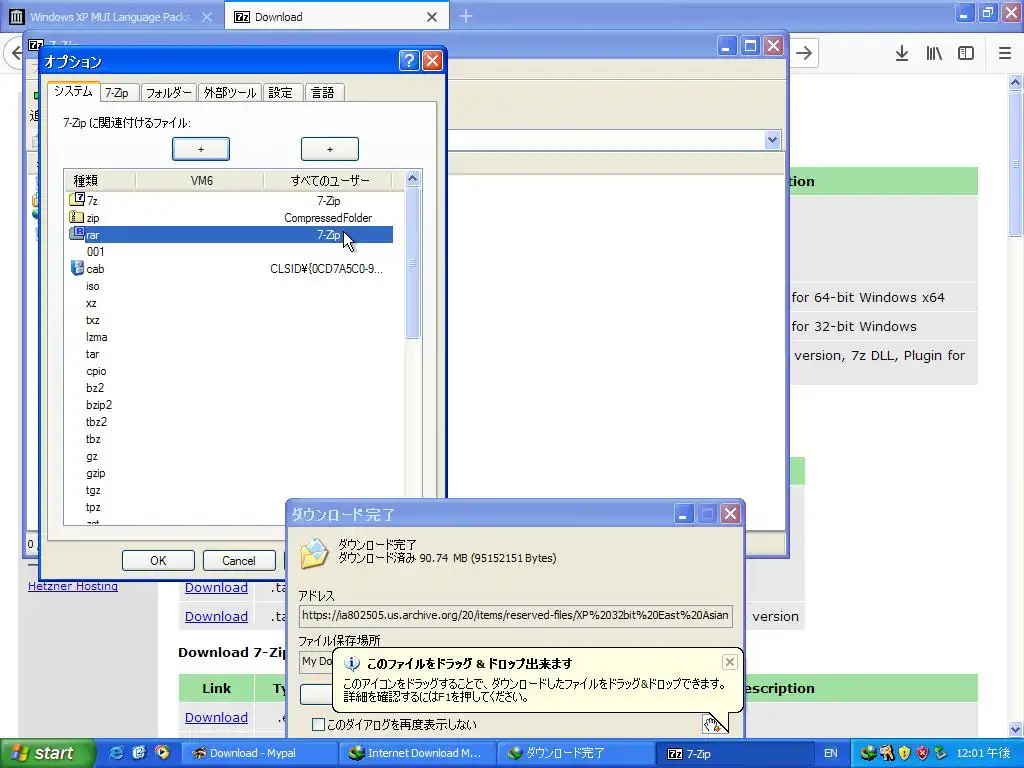This screenshot has height=768, width=1024.
Task: Click the file type list scrollbar thumb
Action: click(412, 263)
